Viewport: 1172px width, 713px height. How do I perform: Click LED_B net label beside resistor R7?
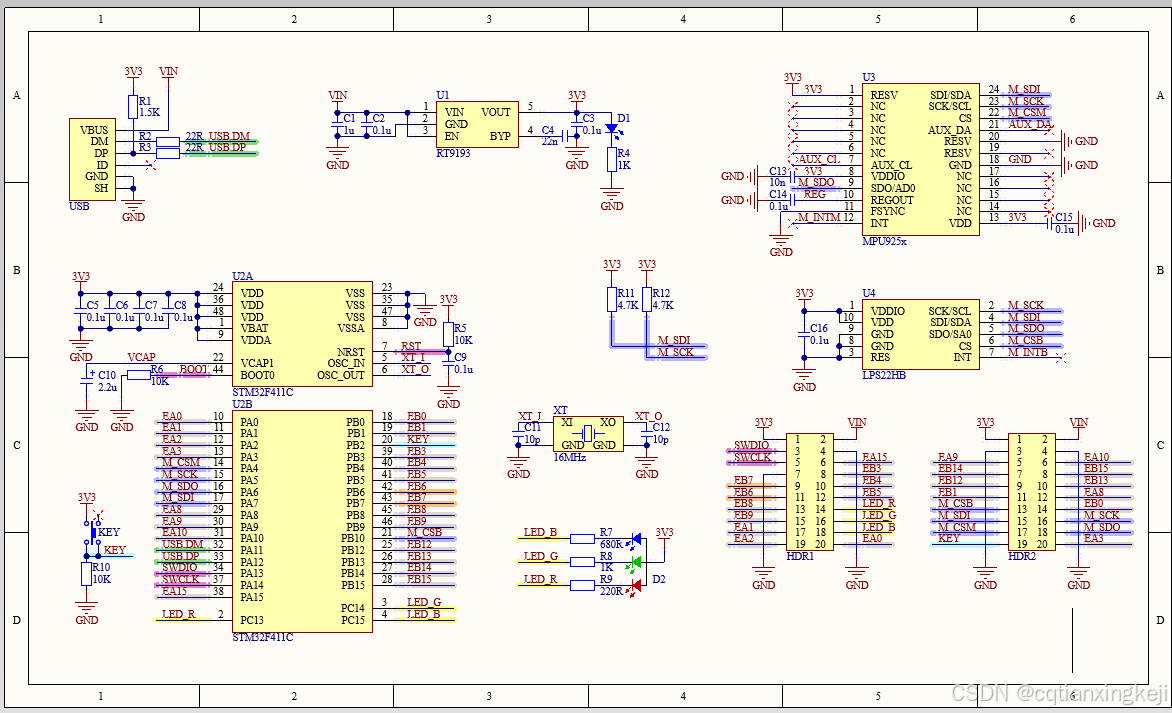click(x=540, y=532)
